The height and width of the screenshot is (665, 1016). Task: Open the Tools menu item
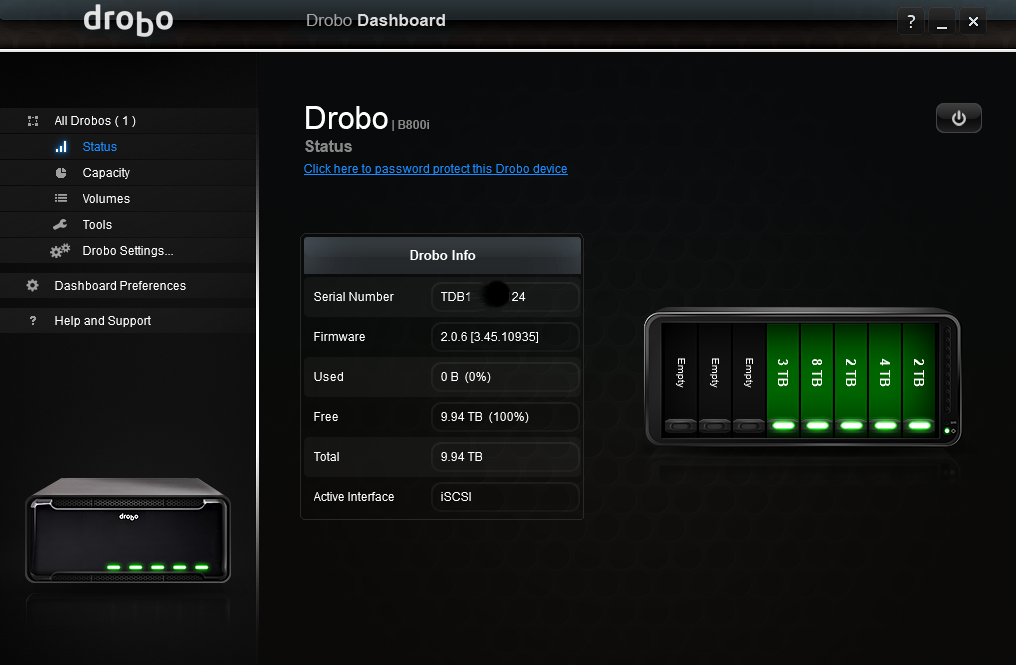coord(97,225)
